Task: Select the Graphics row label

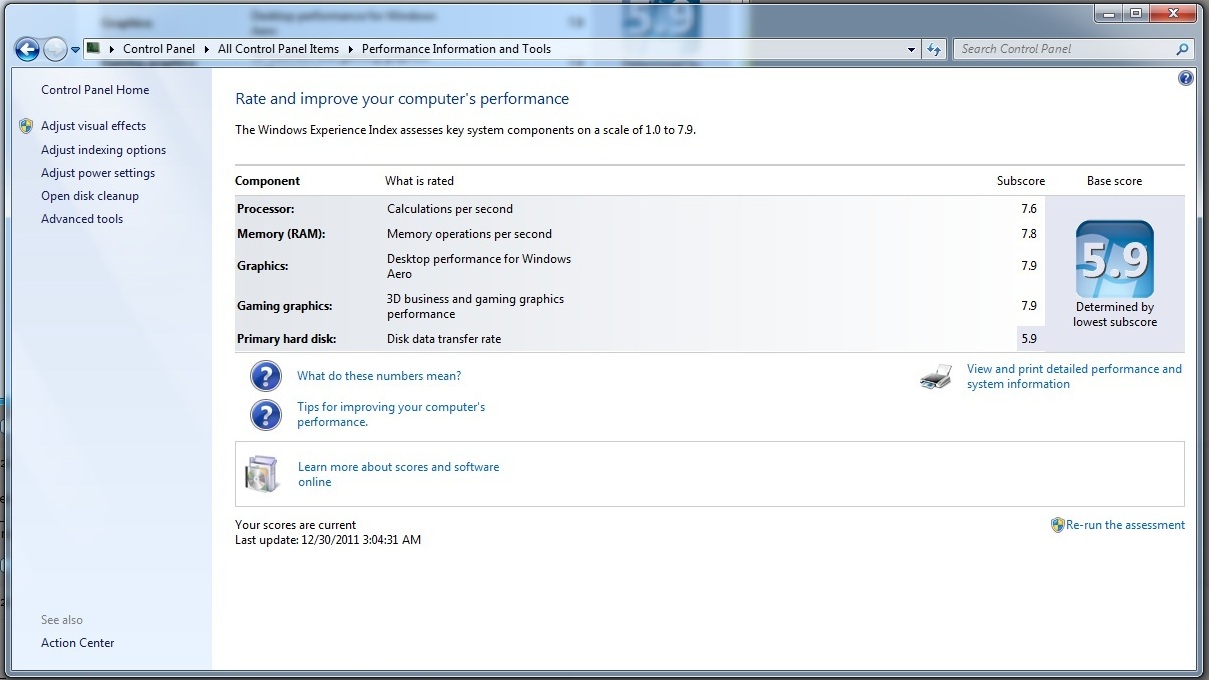Action: [262, 266]
